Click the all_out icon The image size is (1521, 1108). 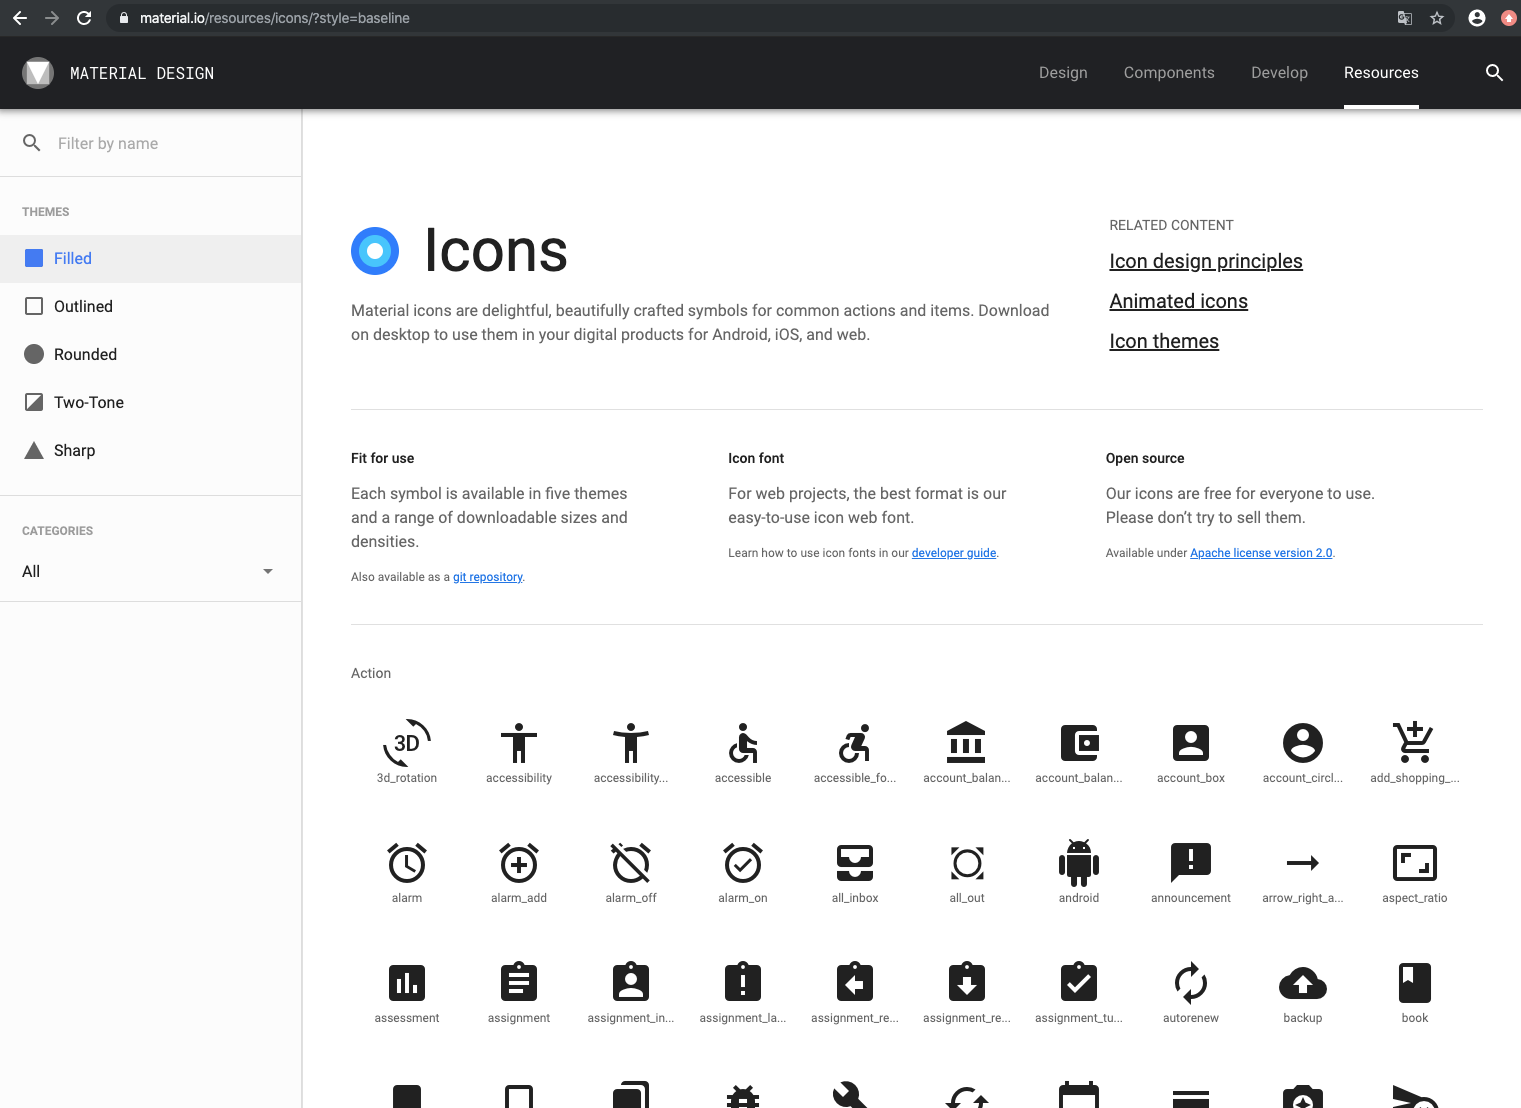pos(967,863)
